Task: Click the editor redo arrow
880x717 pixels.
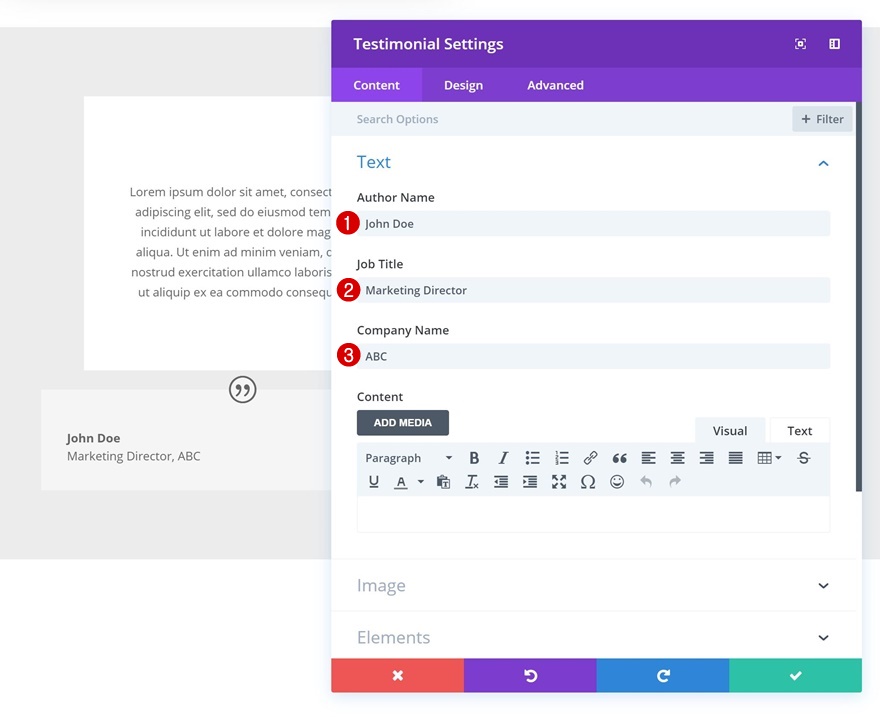Action: pos(675,481)
